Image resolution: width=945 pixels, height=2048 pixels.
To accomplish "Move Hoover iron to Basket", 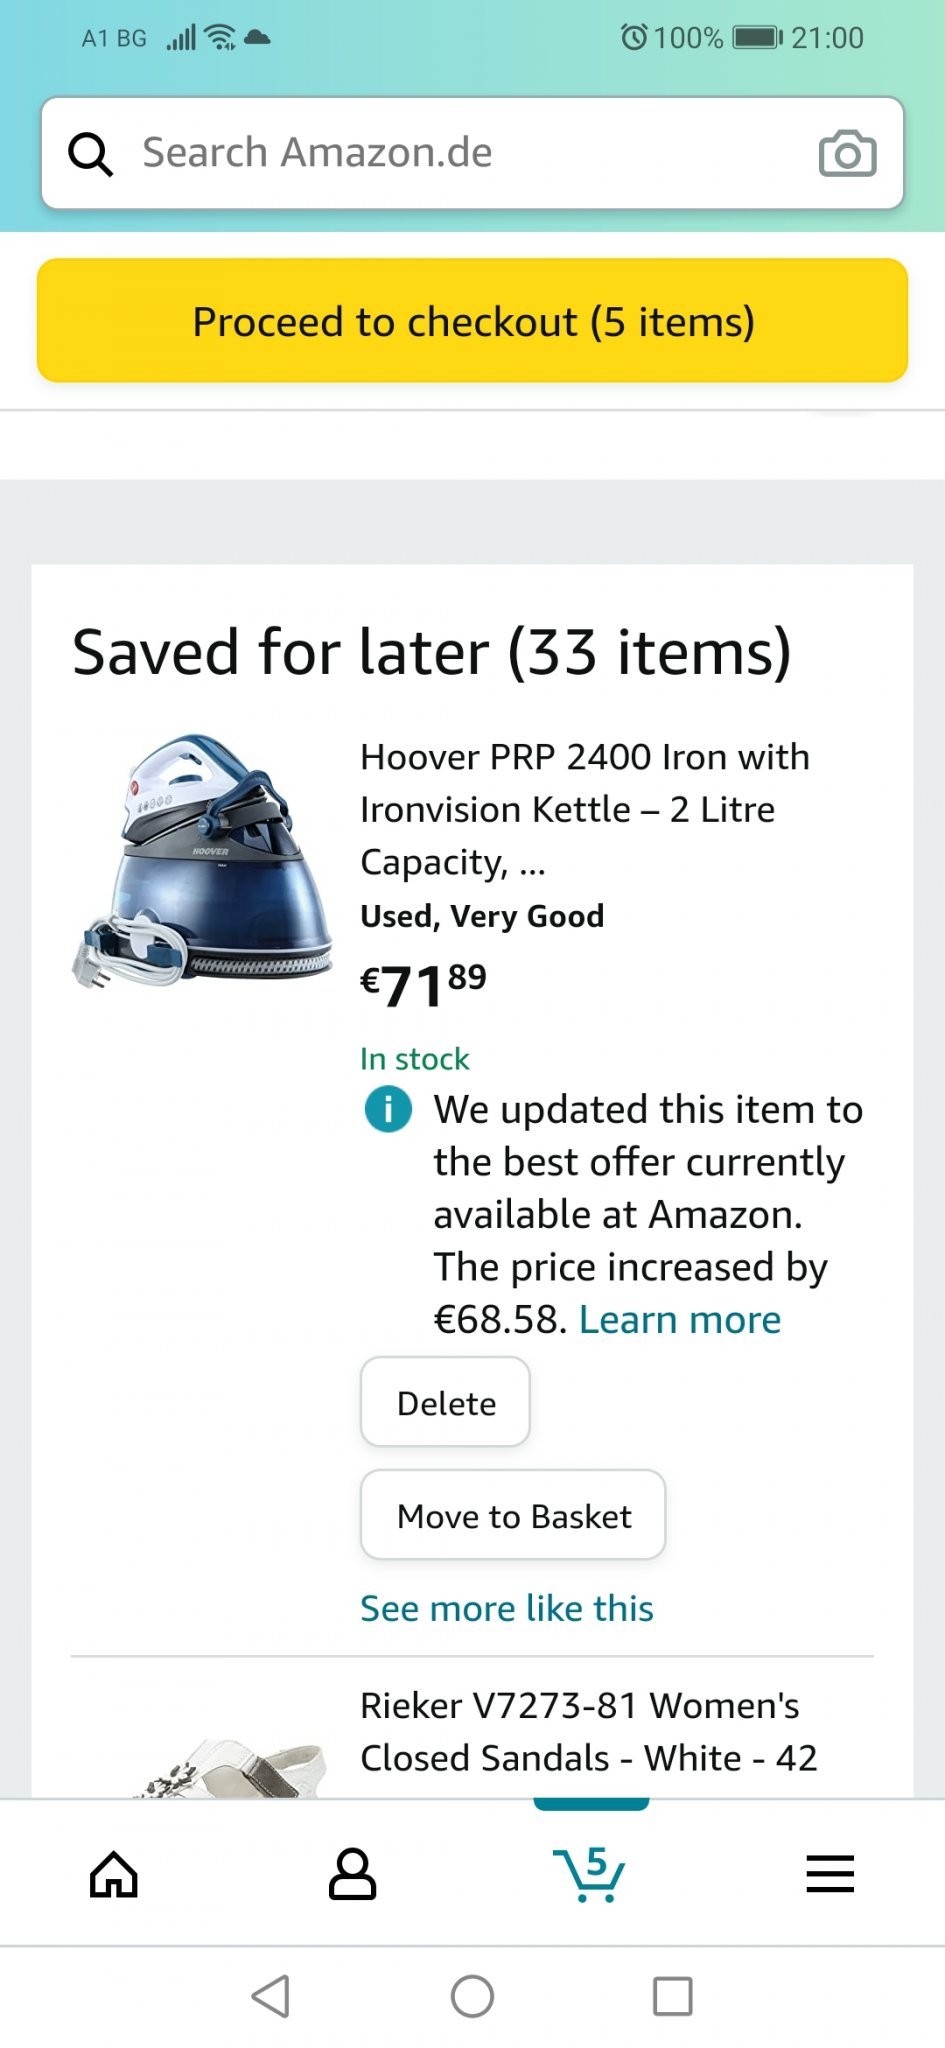I will (x=513, y=1515).
